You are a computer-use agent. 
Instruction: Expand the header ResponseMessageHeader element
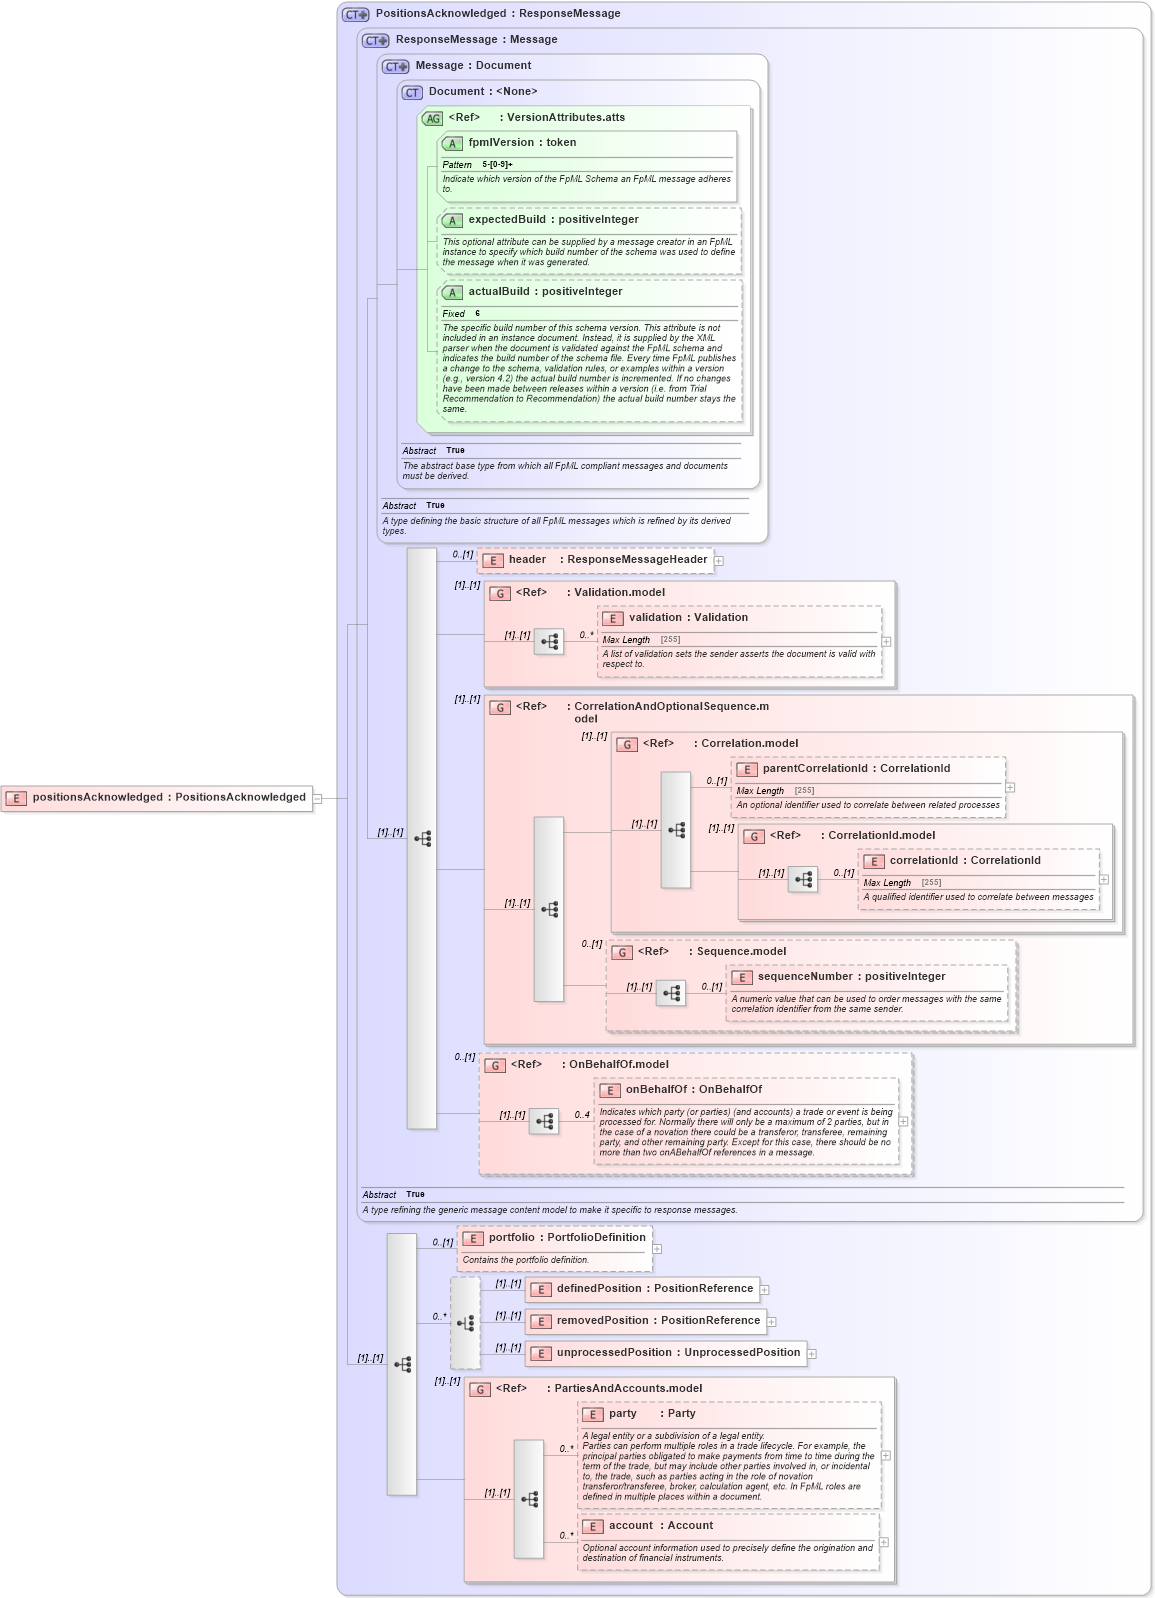pyautogui.click(x=719, y=561)
